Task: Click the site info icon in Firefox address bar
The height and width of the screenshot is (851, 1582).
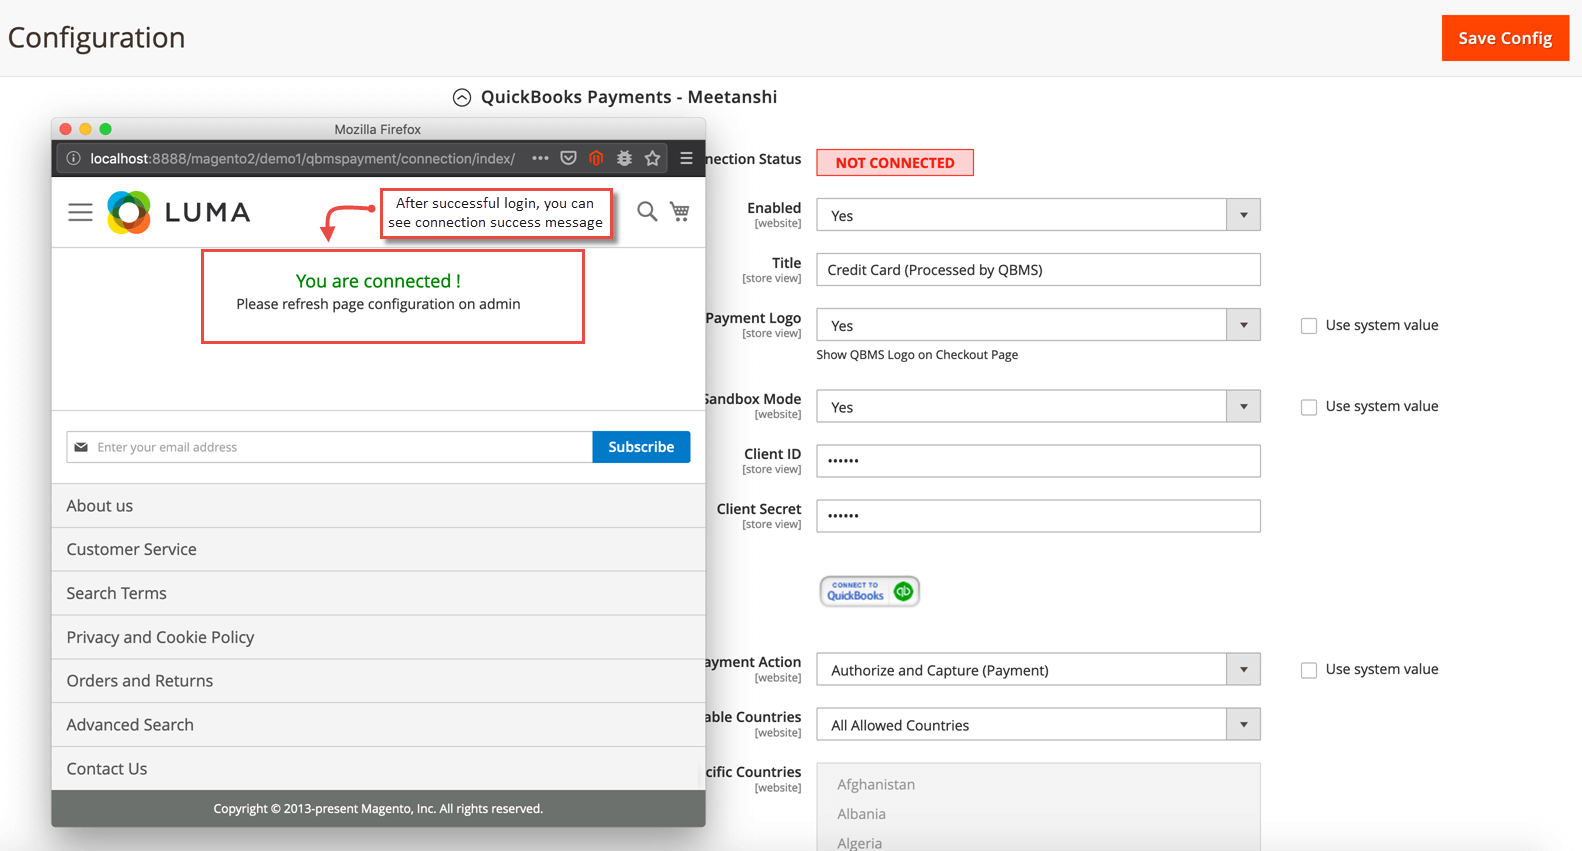Action: coord(73,158)
